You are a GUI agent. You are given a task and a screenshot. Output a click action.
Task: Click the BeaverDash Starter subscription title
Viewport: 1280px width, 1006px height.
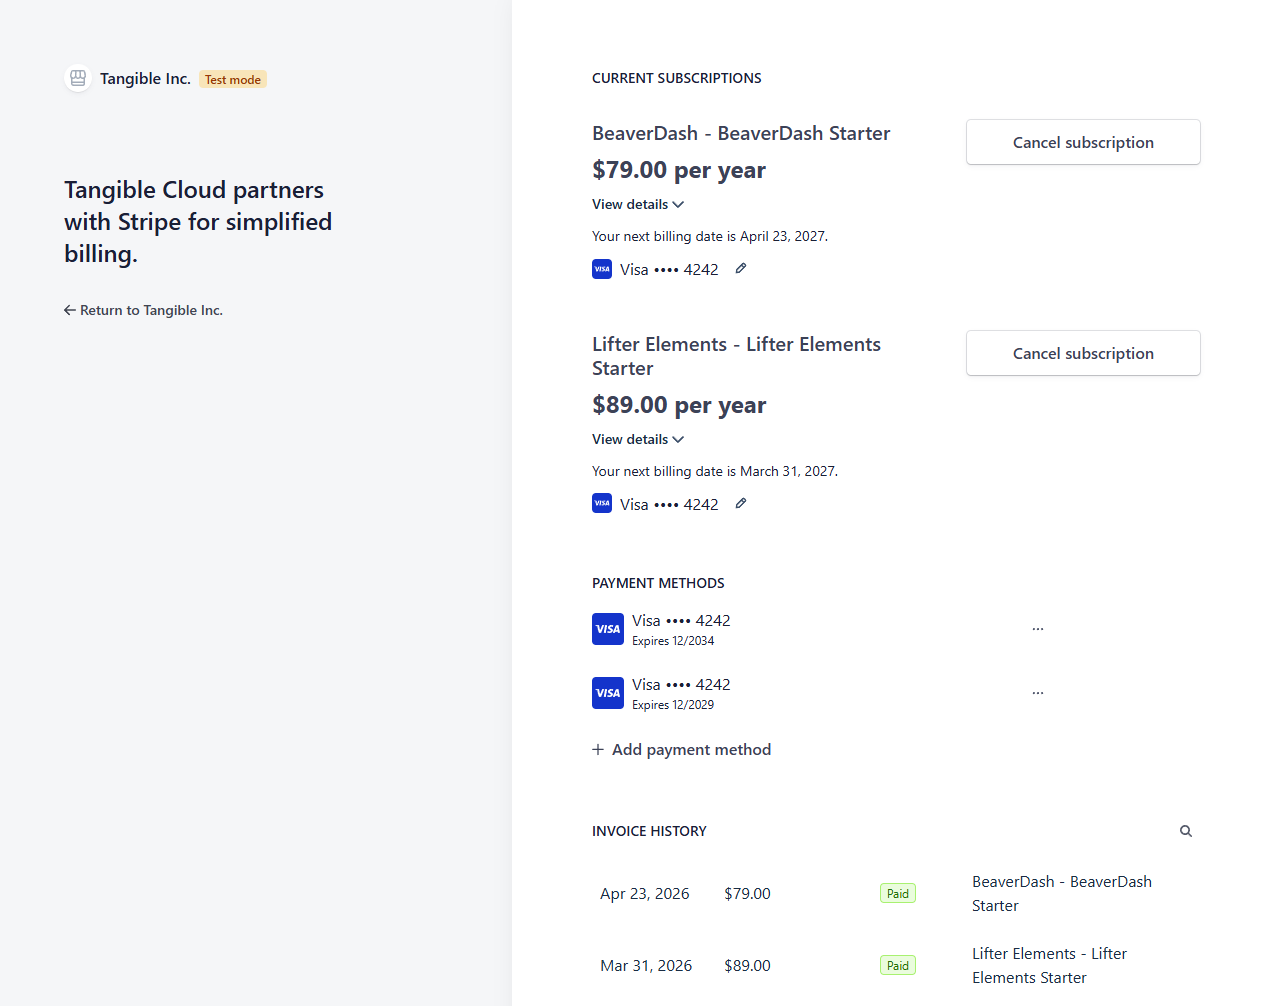click(741, 133)
